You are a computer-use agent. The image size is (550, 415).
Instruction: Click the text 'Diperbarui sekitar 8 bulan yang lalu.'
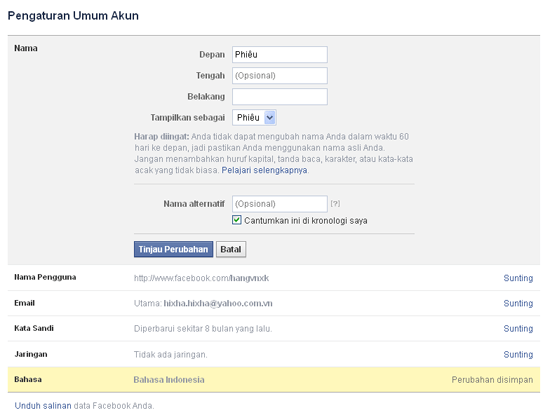pos(203,328)
